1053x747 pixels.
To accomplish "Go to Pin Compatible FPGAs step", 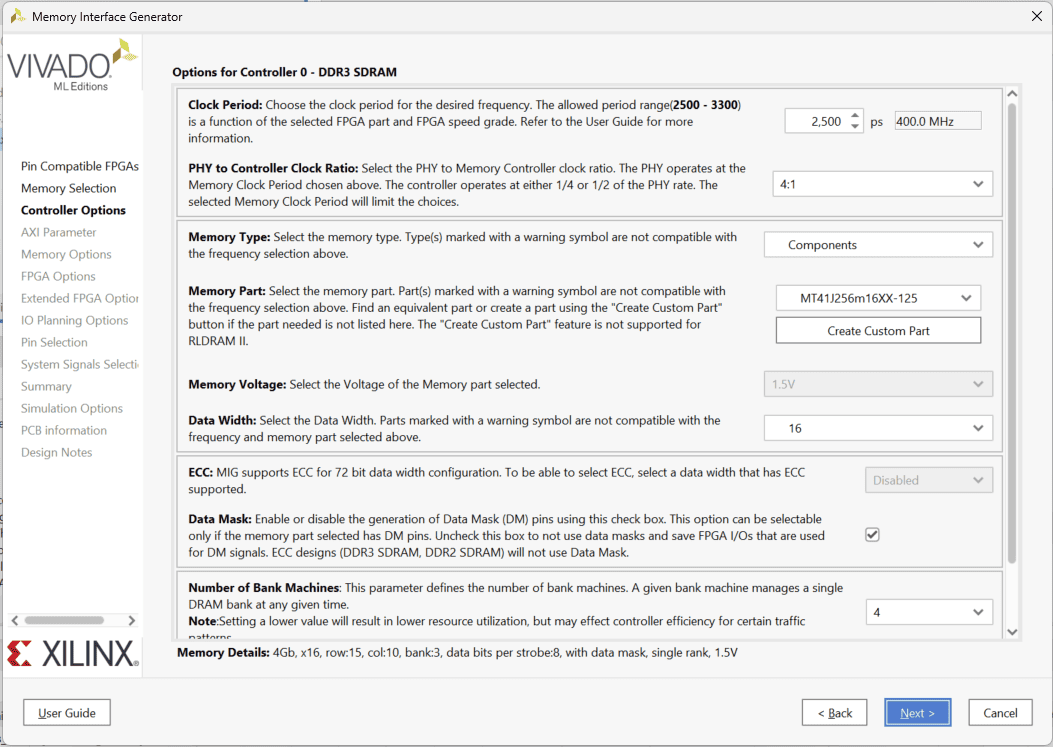I will [x=80, y=166].
